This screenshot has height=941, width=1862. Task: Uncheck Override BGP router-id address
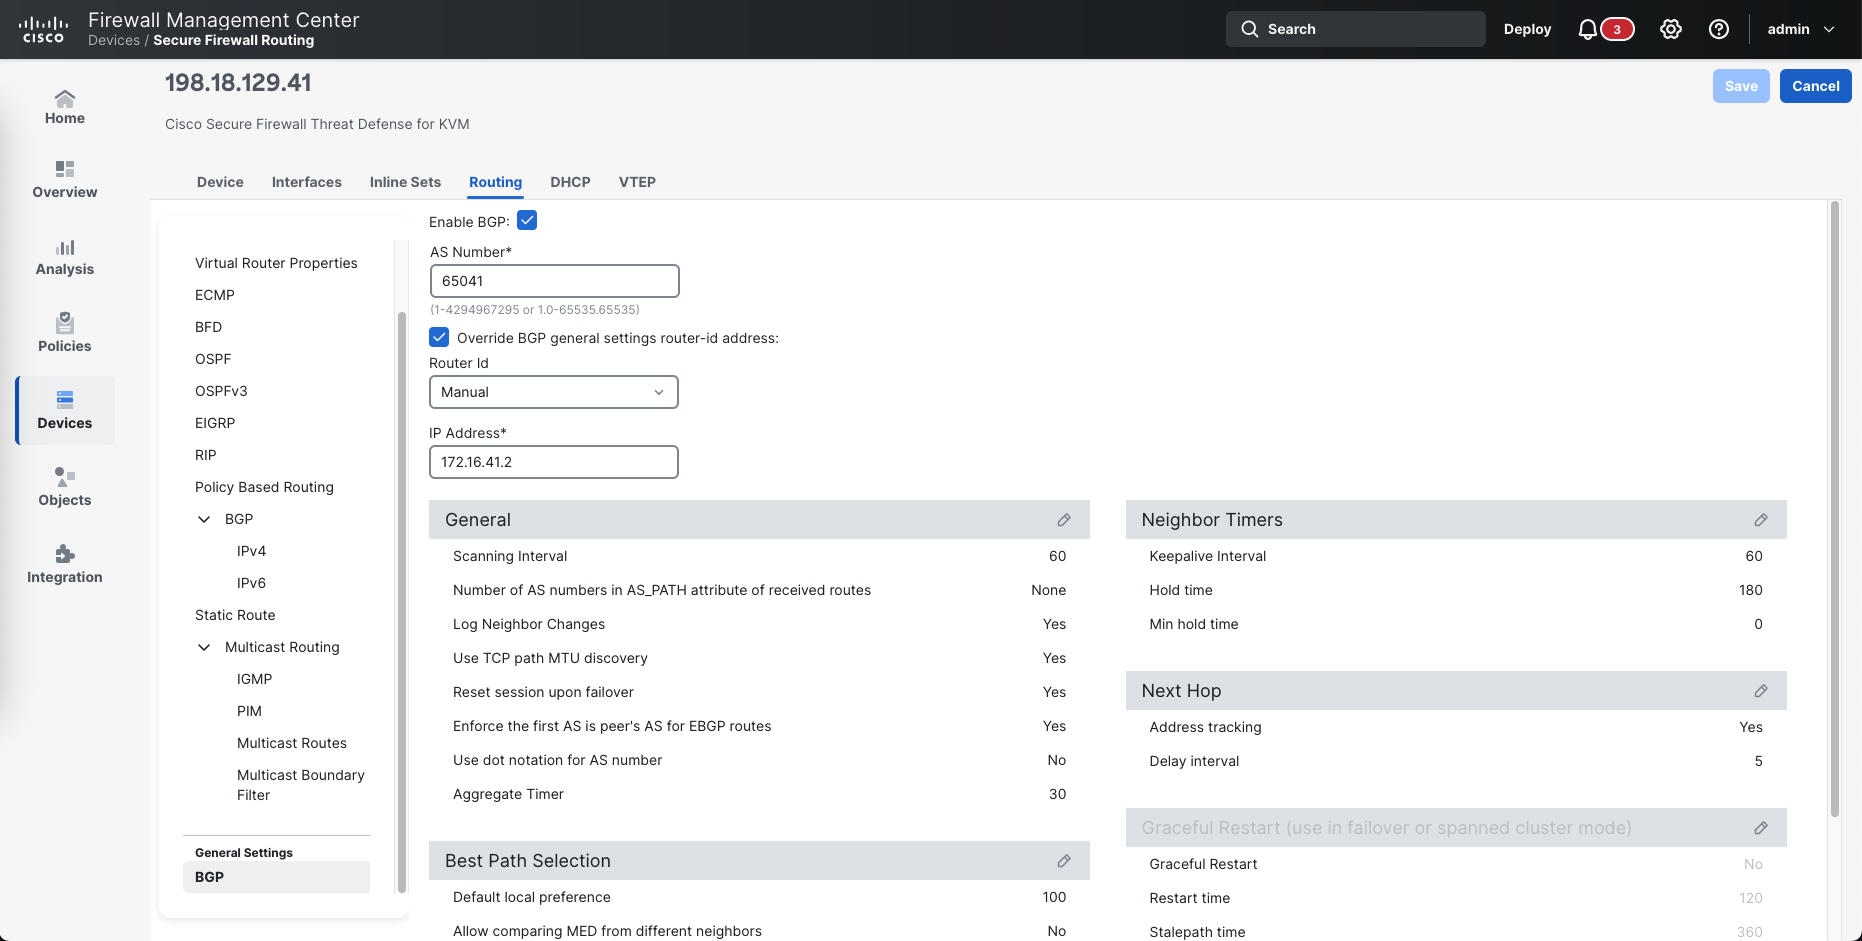[439, 337]
